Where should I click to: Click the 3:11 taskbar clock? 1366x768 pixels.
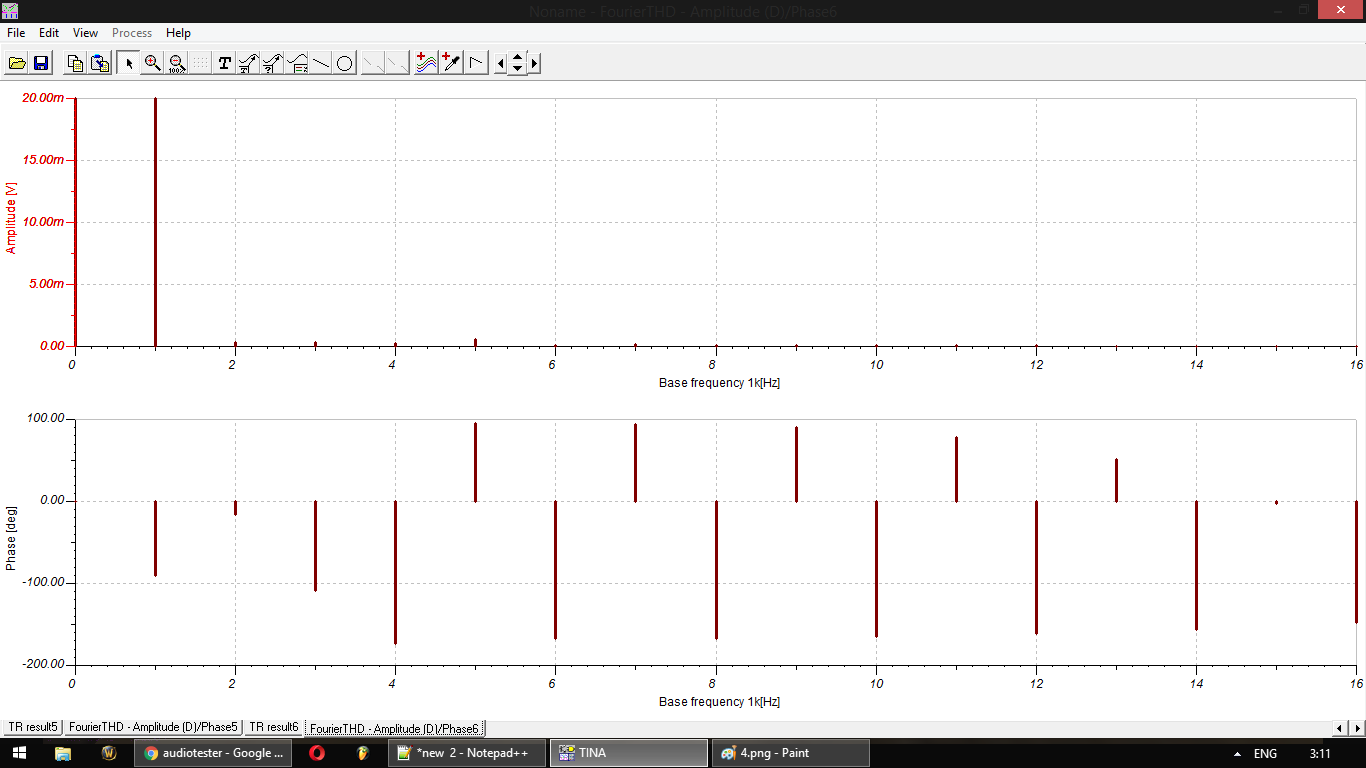(1320, 753)
